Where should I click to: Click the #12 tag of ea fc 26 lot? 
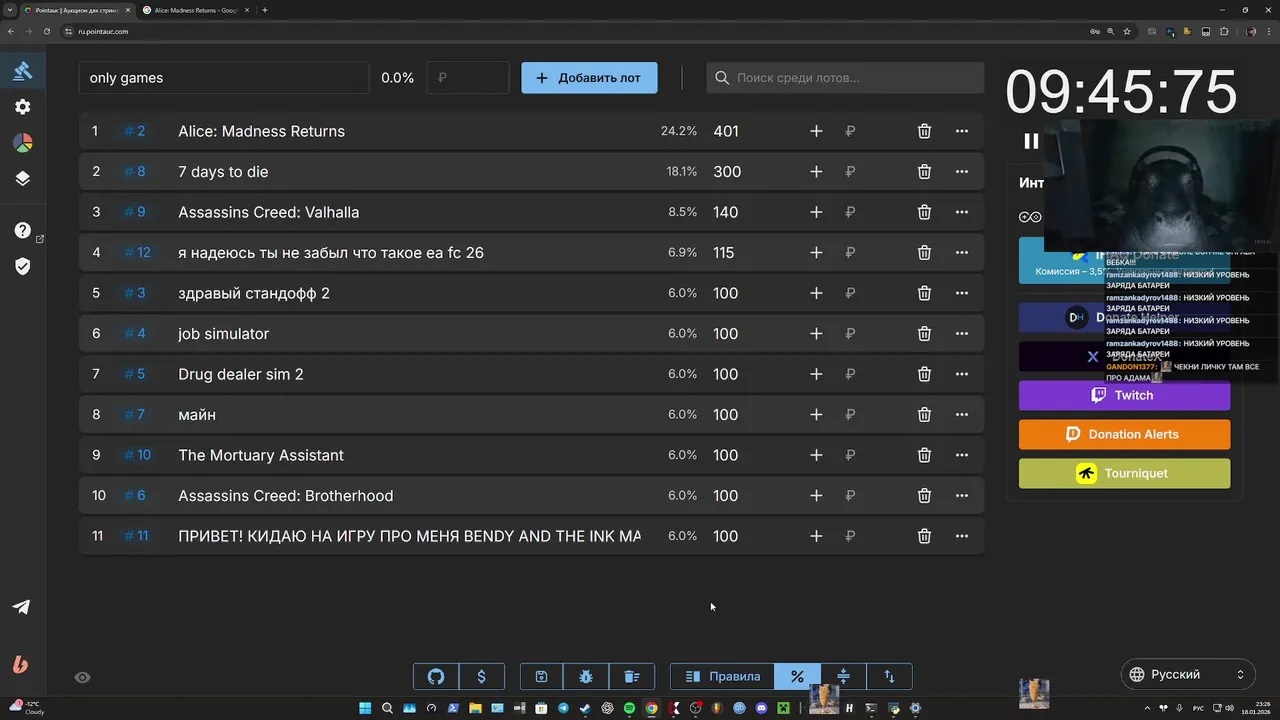point(137,253)
